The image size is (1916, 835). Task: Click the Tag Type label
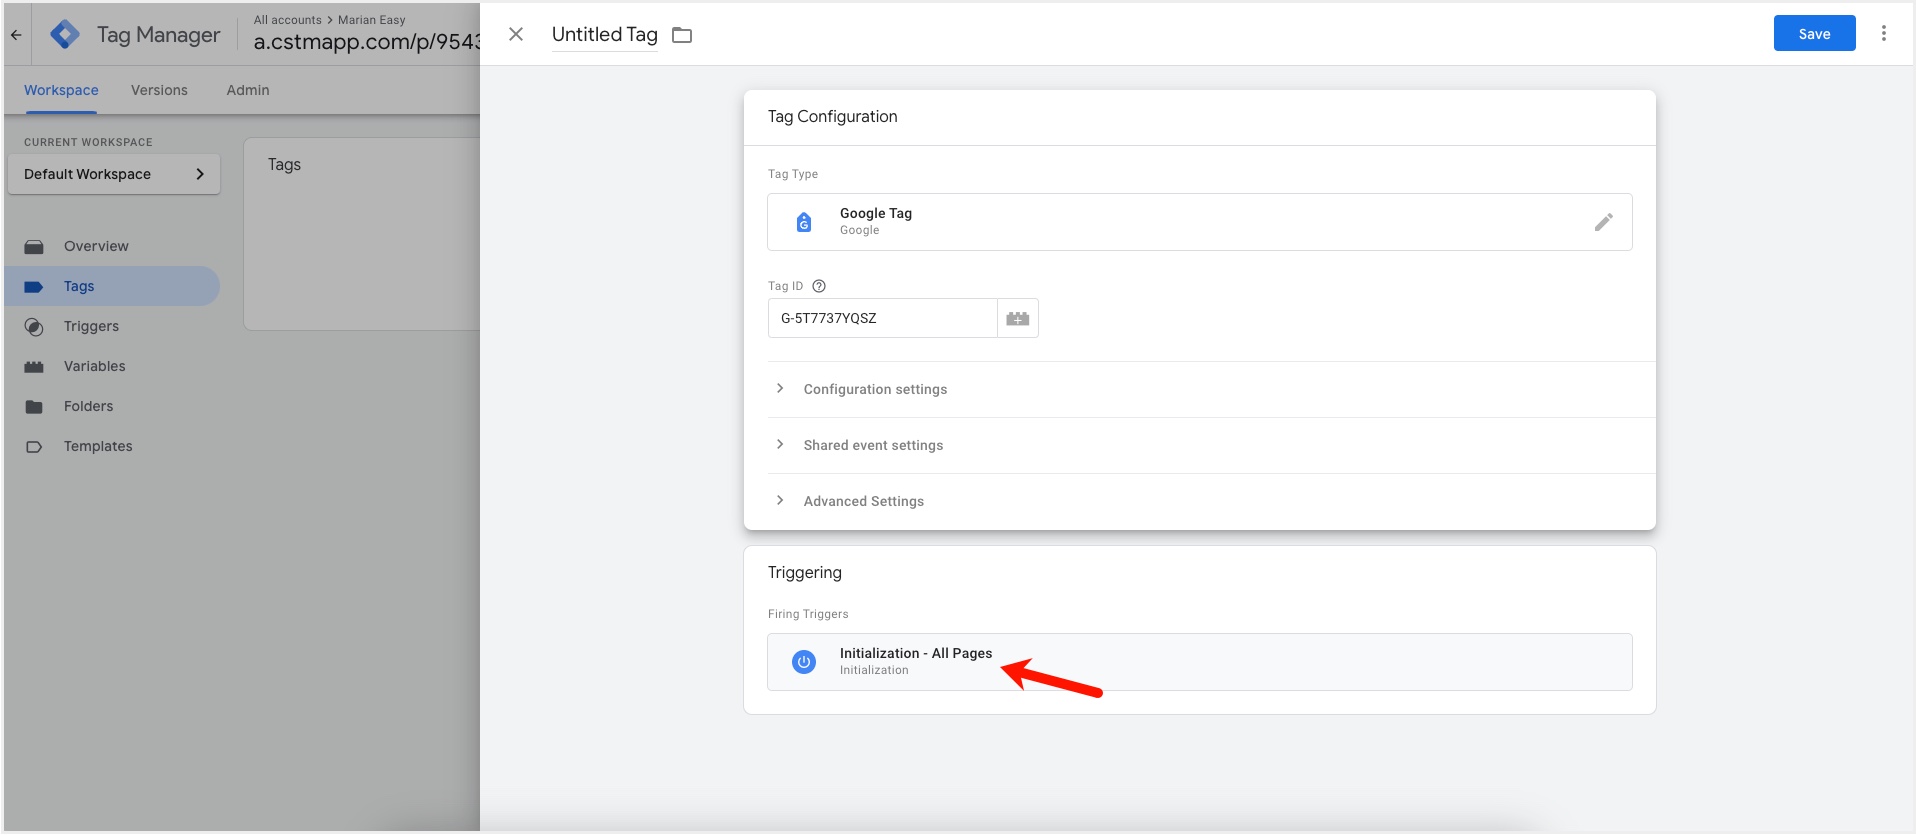[793, 174]
